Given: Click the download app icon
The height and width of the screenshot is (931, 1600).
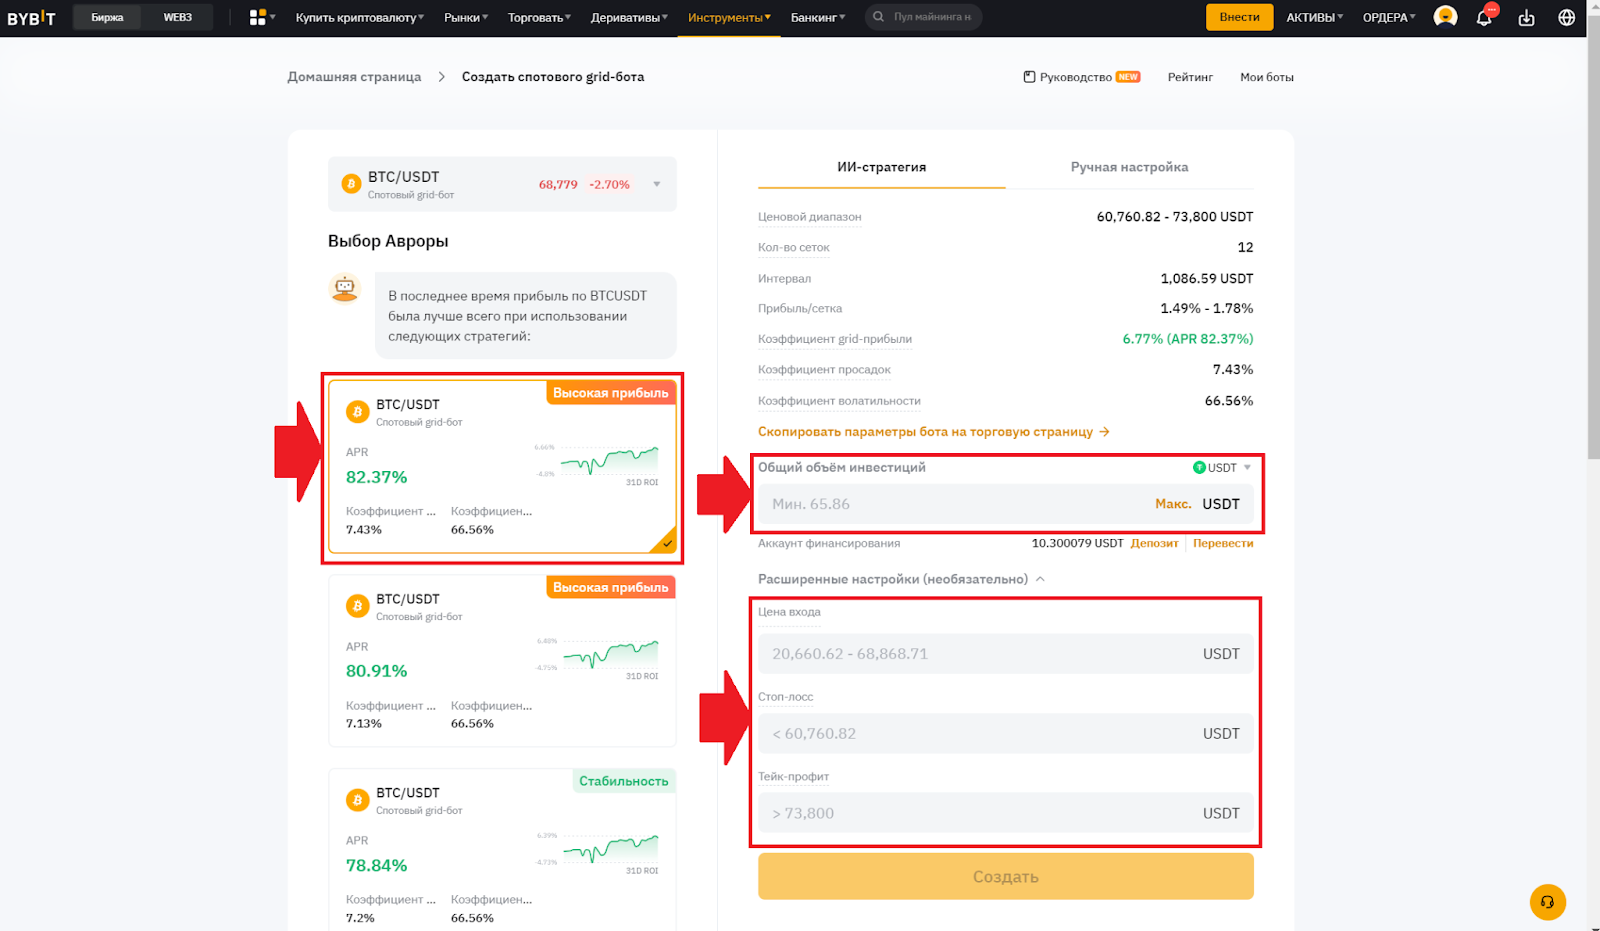Looking at the screenshot, I should tap(1526, 18).
